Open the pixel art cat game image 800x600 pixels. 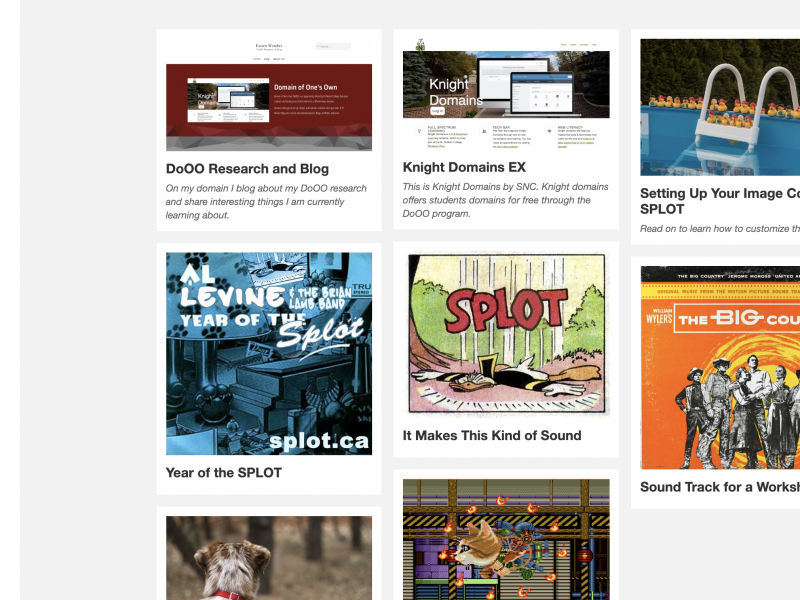[506, 539]
